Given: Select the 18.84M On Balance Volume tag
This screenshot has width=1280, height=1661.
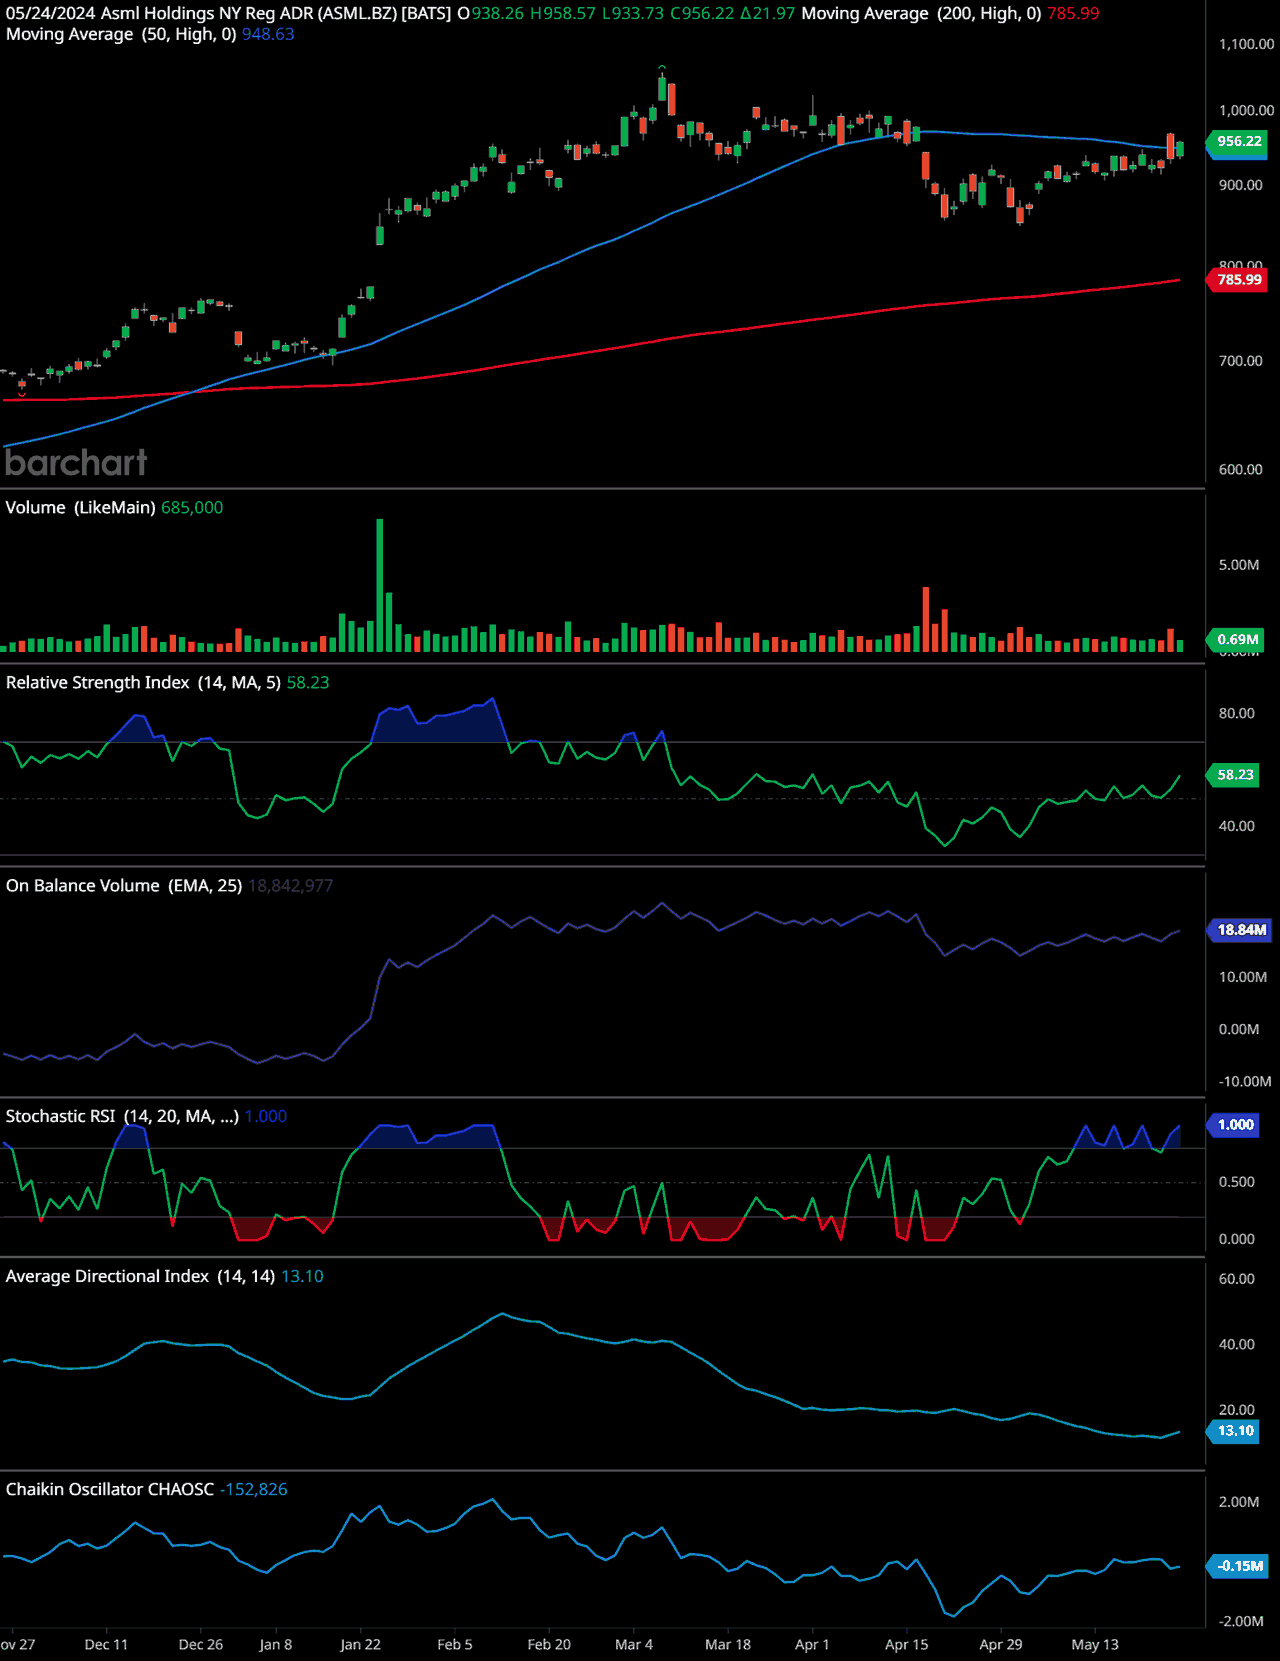Looking at the screenshot, I should [x=1241, y=930].
